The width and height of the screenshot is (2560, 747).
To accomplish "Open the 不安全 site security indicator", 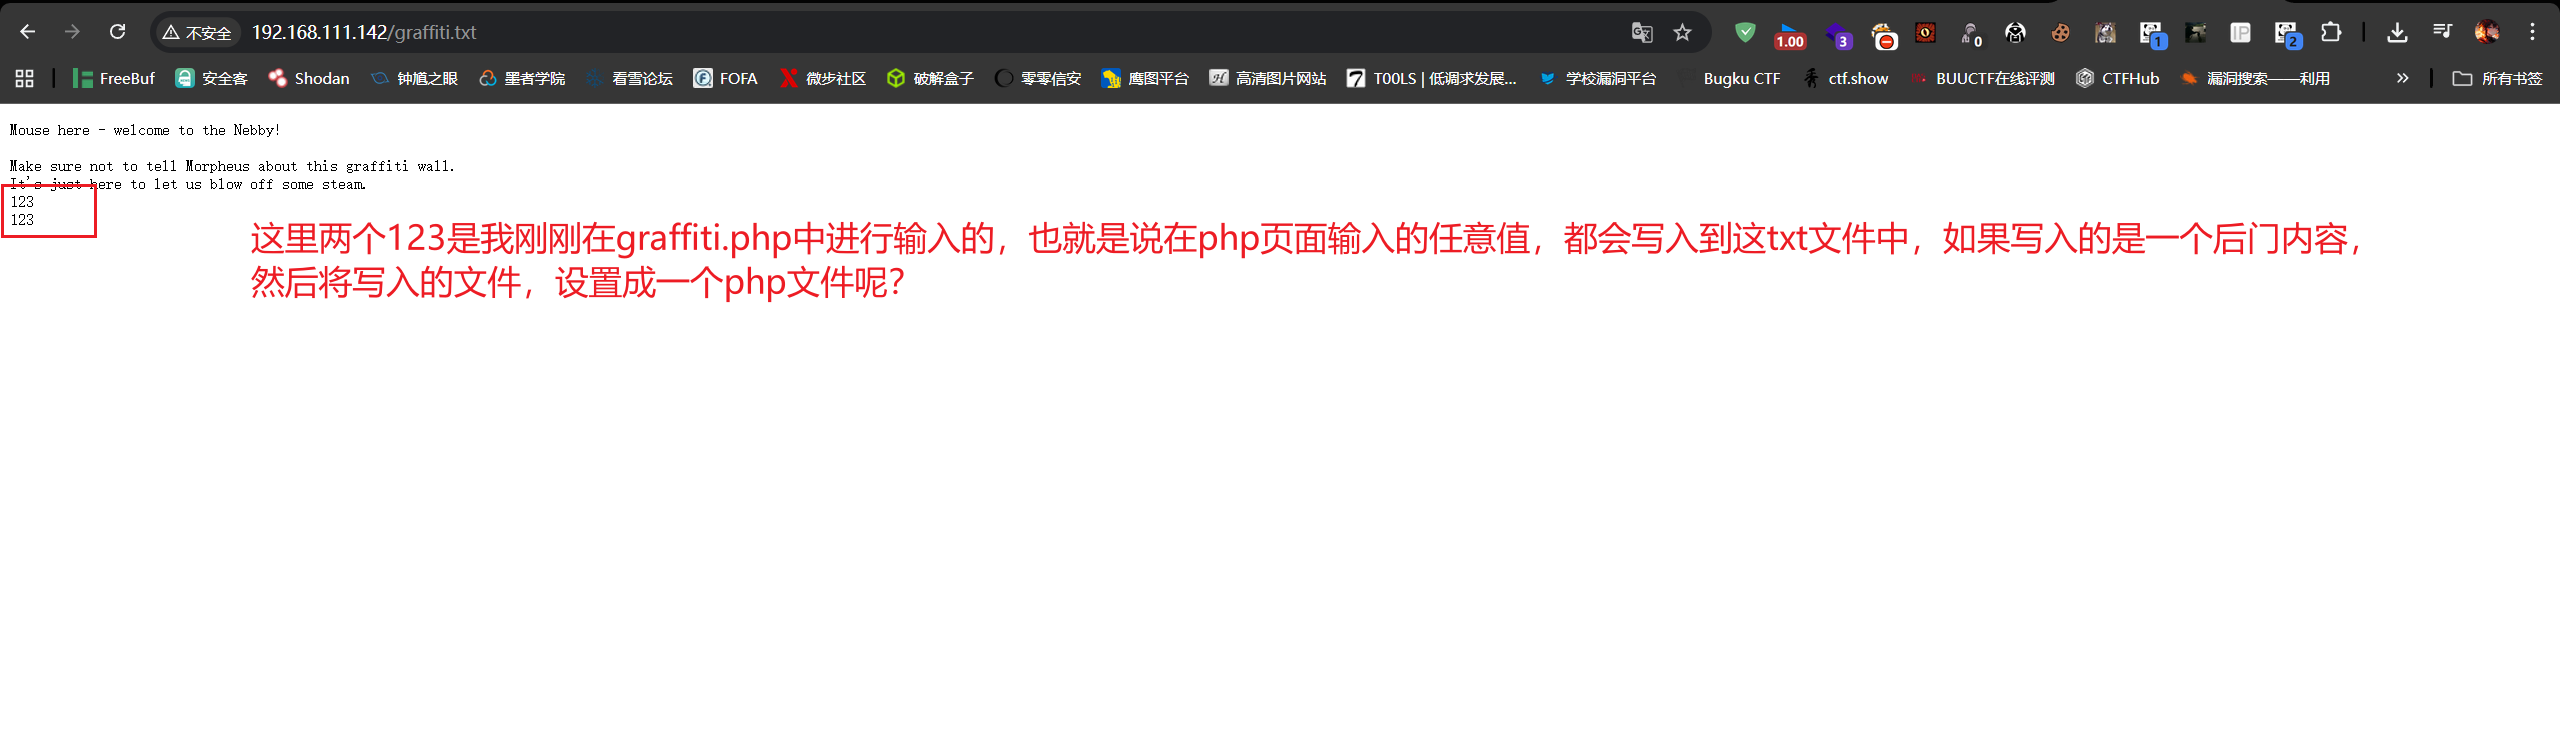I will 197,33.
